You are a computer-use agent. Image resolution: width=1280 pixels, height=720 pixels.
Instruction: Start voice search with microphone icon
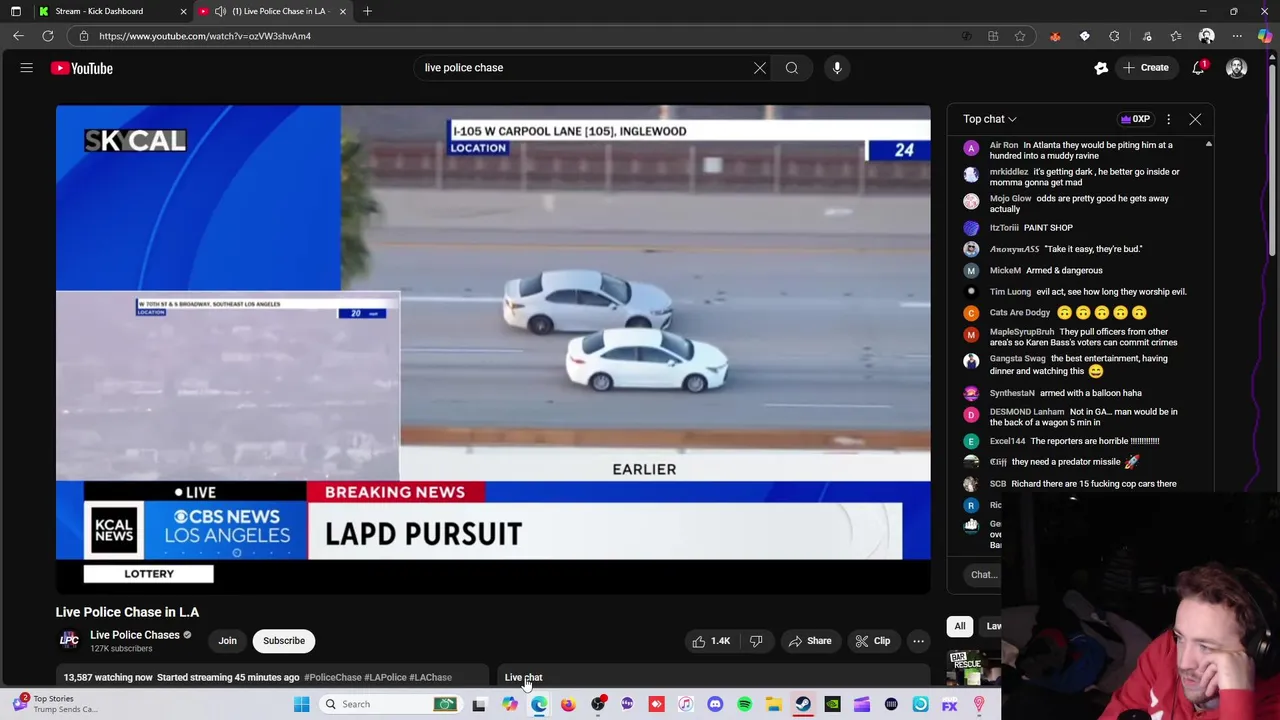tap(837, 68)
